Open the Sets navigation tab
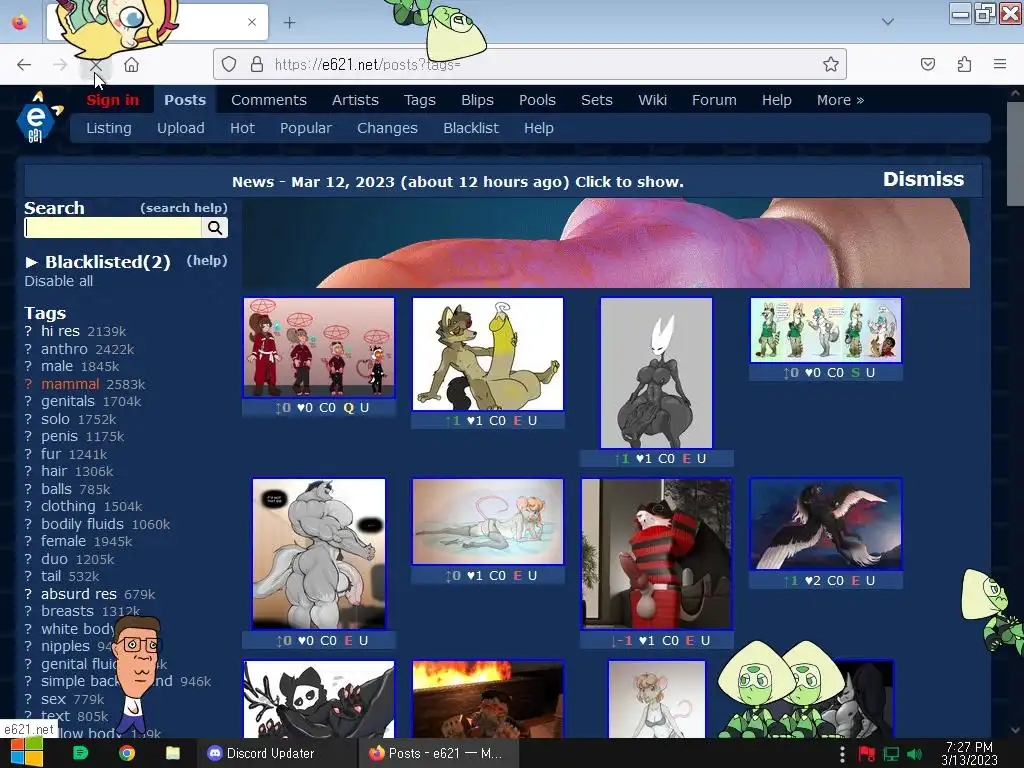This screenshot has width=1024, height=768. [x=597, y=100]
